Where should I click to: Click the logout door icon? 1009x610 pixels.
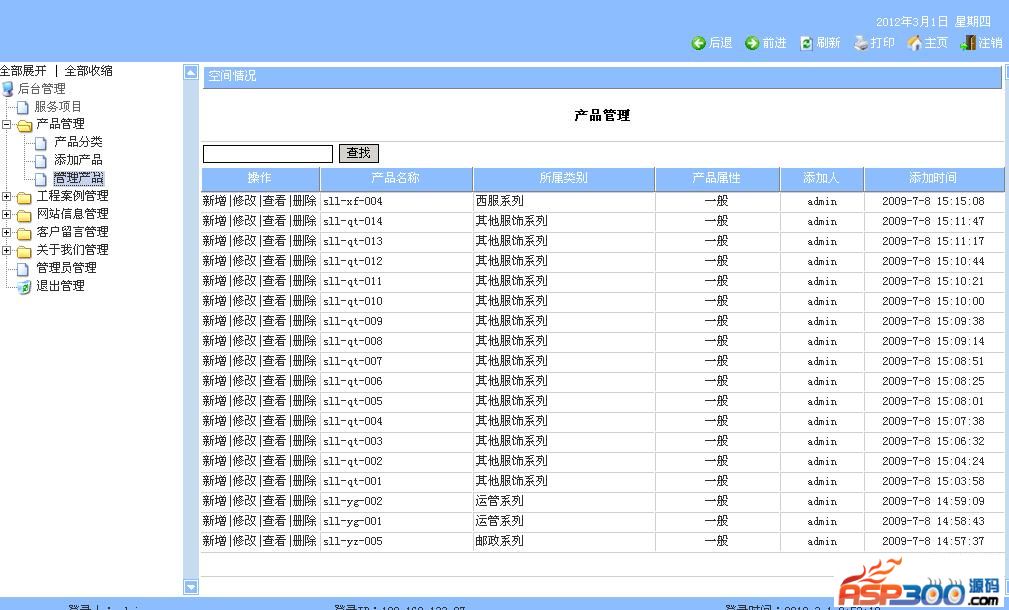pyautogui.click(x=968, y=43)
